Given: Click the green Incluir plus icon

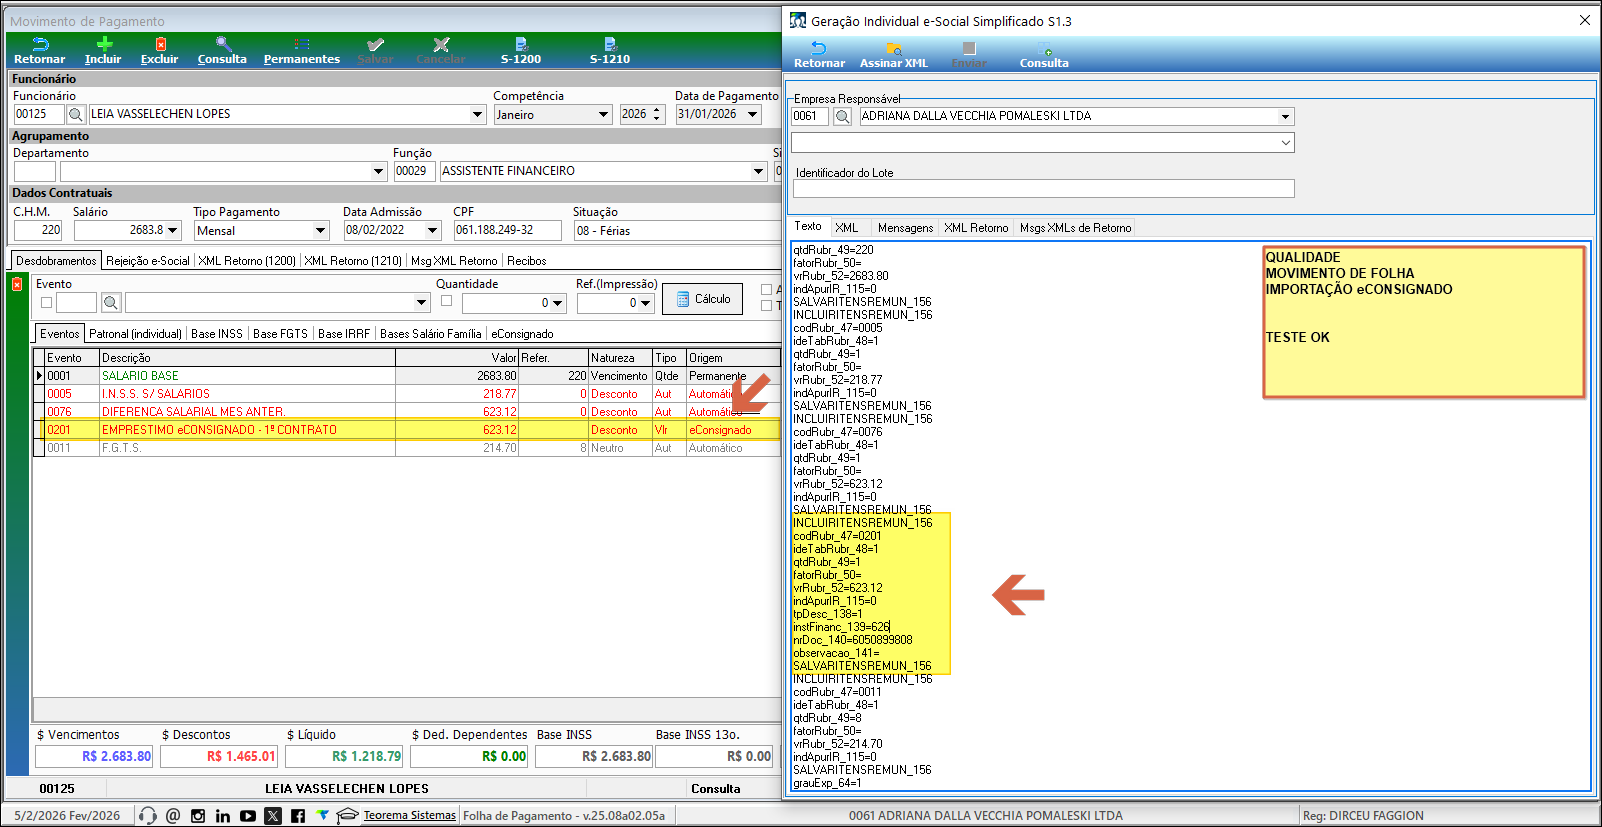Looking at the screenshot, I should click(103, 46).
